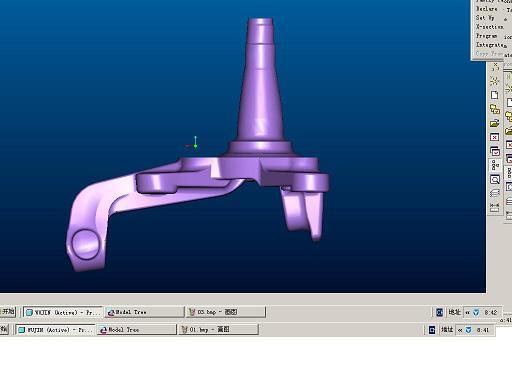Select Program in the menu list
This screenshot has height=384, width=512.
[487, 36]
